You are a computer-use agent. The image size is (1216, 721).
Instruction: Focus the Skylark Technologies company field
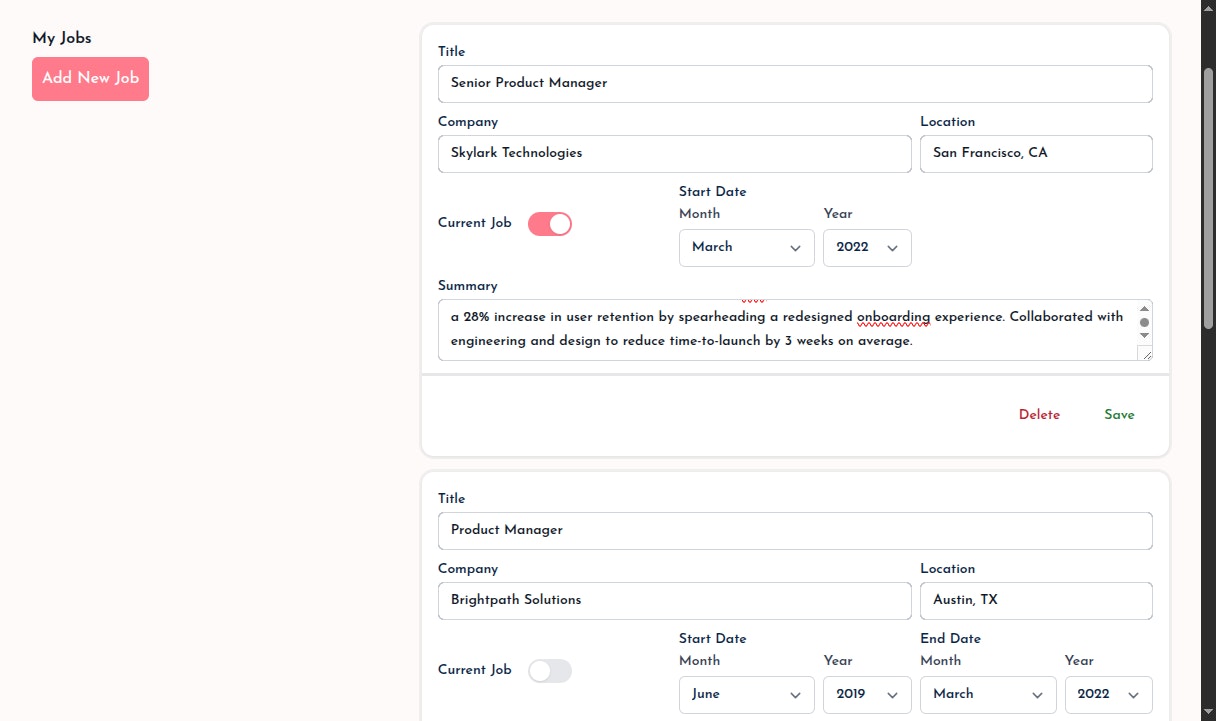[674, 154]
